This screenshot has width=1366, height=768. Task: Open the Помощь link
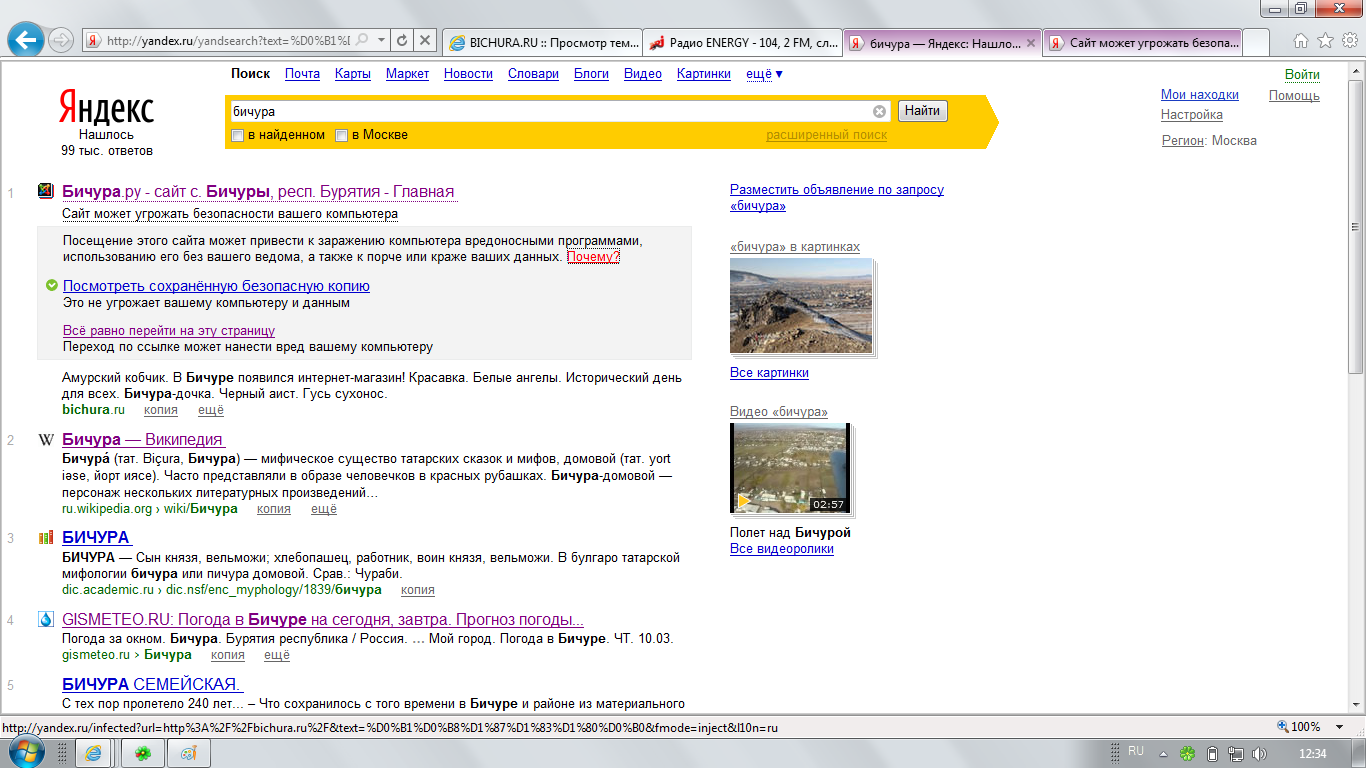(x=1294, y=96)
